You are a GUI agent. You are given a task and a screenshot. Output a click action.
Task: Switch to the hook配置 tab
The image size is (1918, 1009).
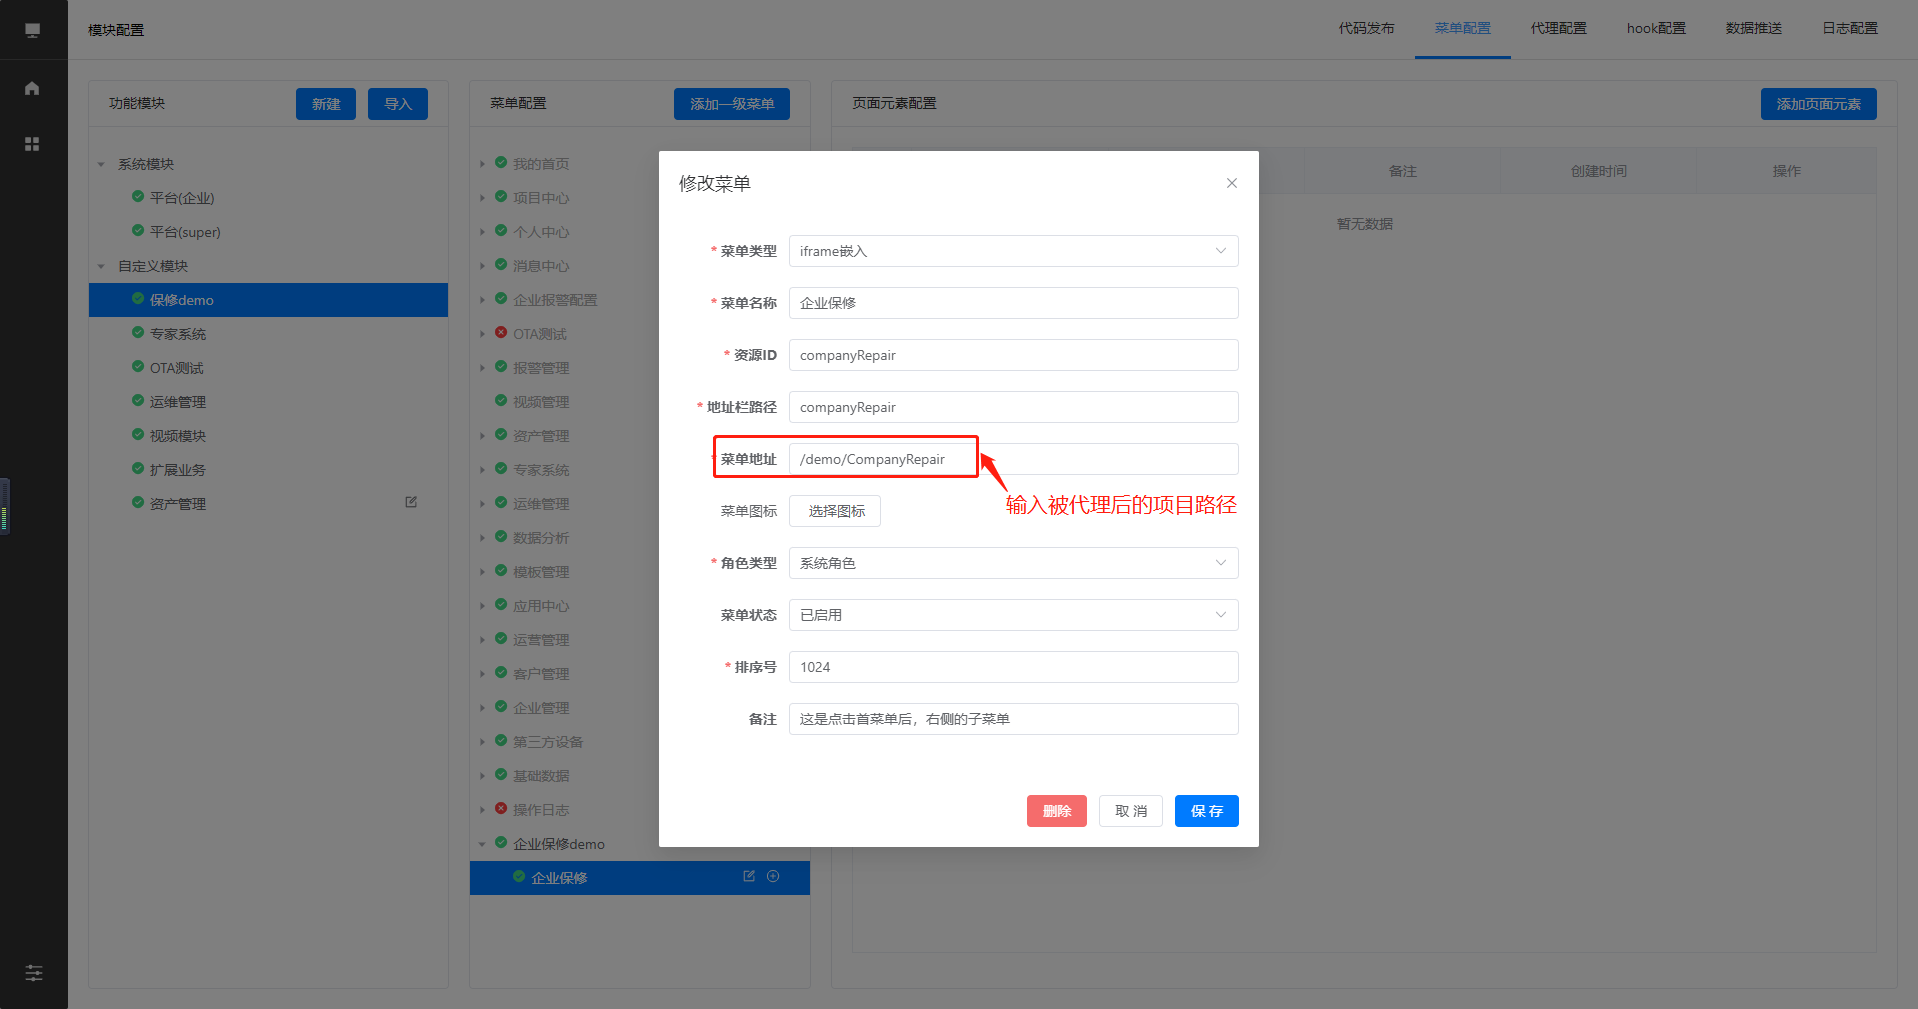[x=1655, y=28]
